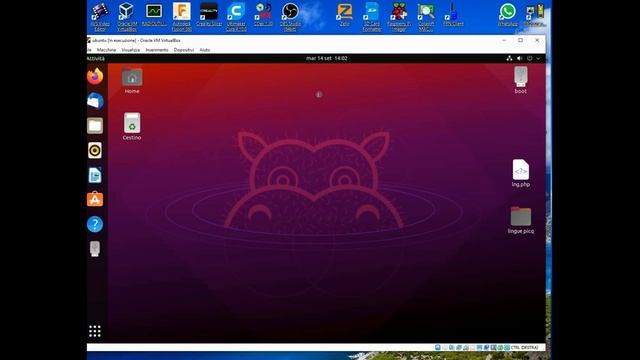
Task: Close the VirtualBox window
Action: tap(537, 40)
